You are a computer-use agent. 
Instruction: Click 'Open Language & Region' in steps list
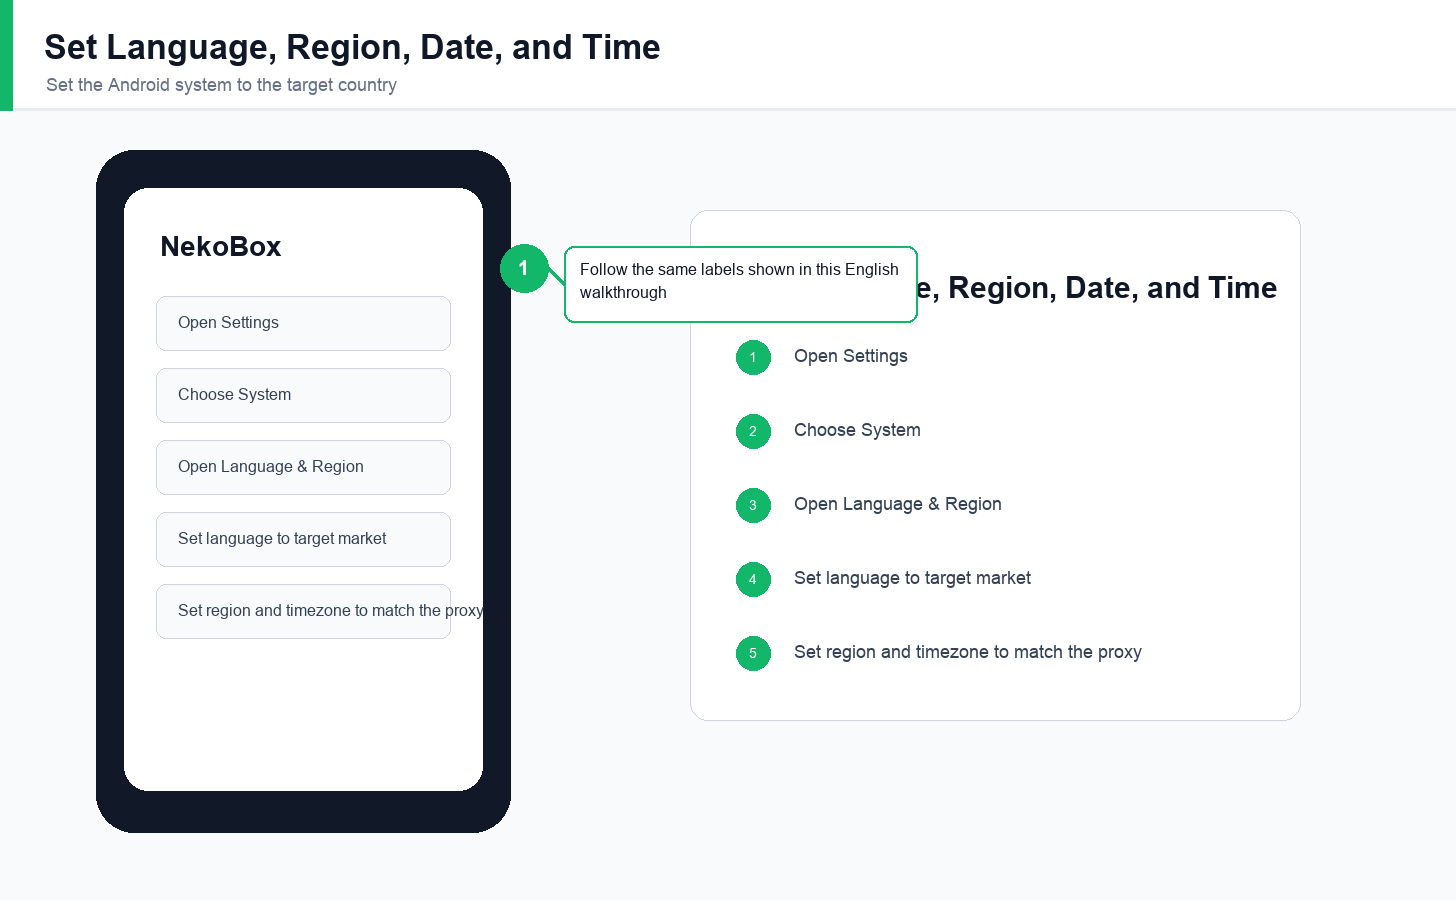click(898, 504)
